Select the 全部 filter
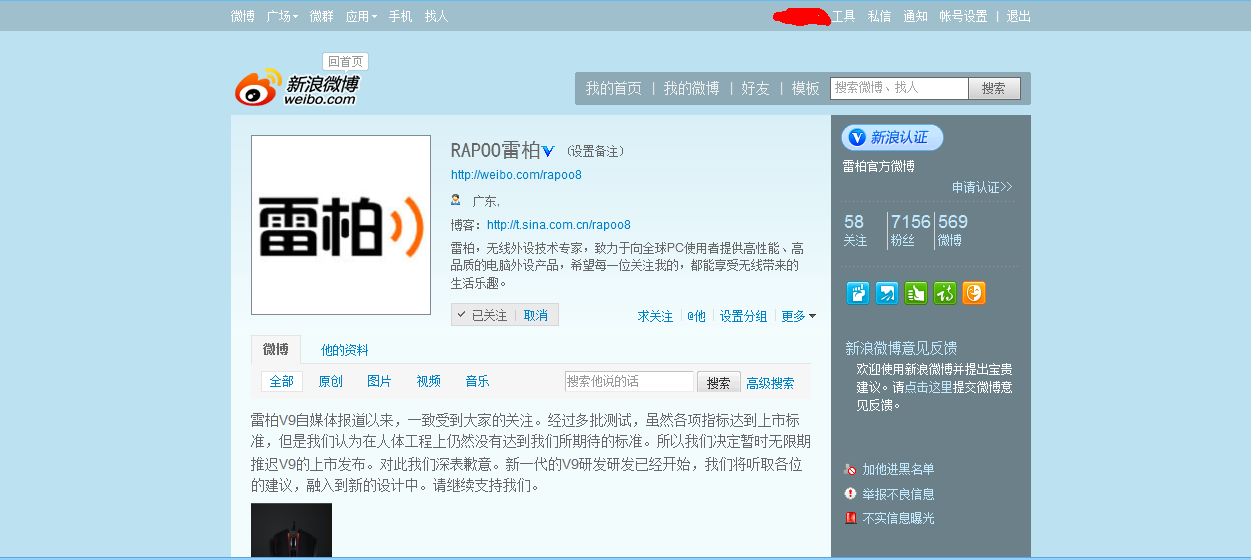Screen dimensions: 1251x560 (282, 381)
